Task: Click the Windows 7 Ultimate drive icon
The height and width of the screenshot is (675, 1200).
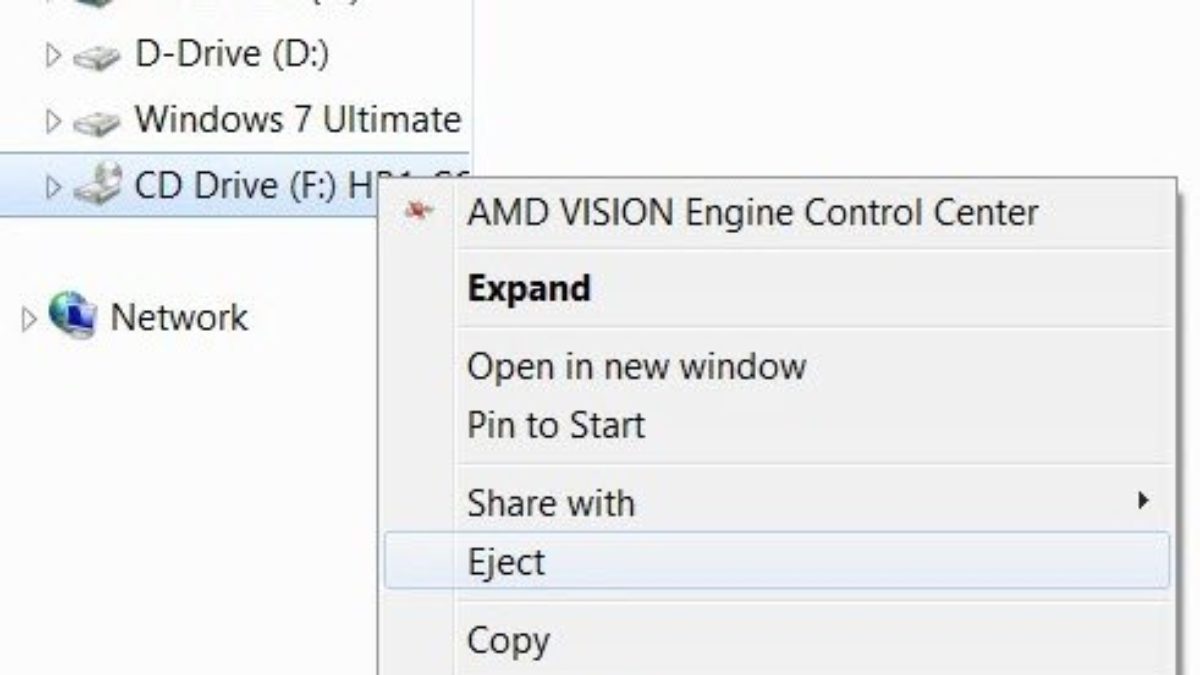Action: point(96,122)
